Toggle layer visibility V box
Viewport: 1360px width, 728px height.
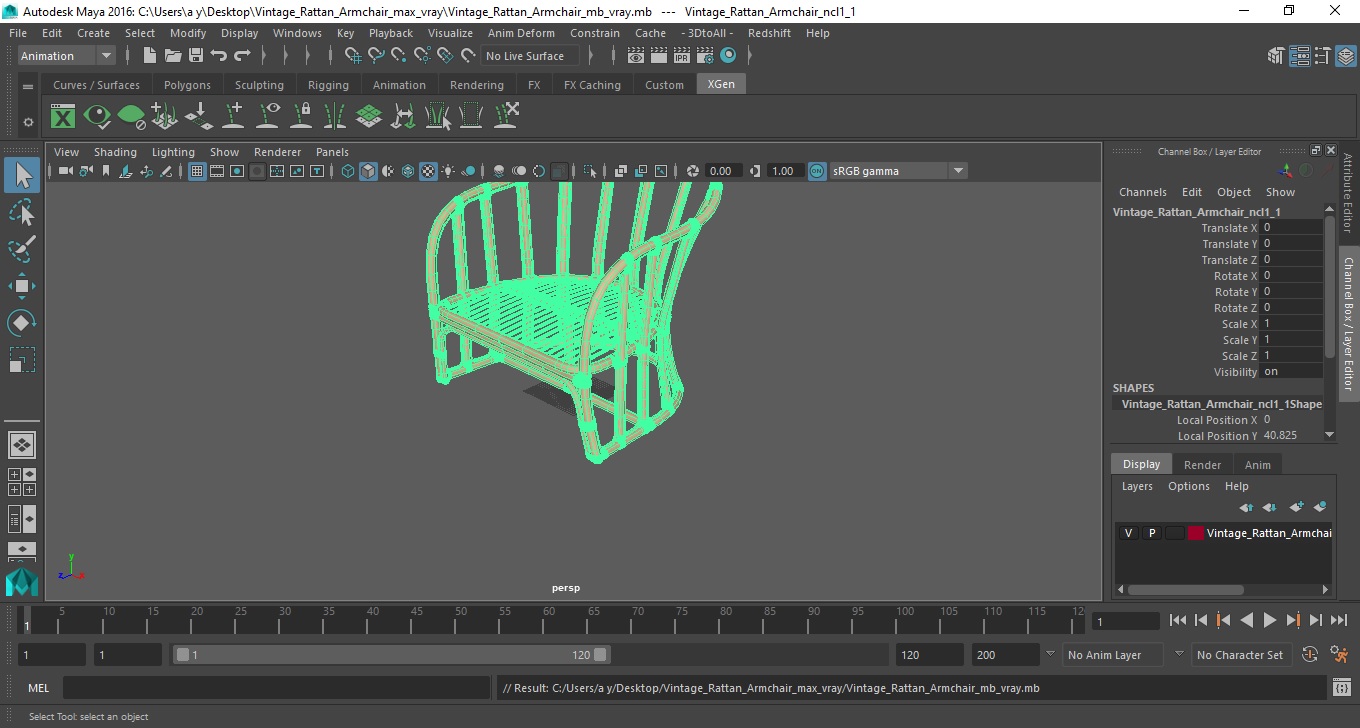pyautogui.click(x=1128, y=533)
